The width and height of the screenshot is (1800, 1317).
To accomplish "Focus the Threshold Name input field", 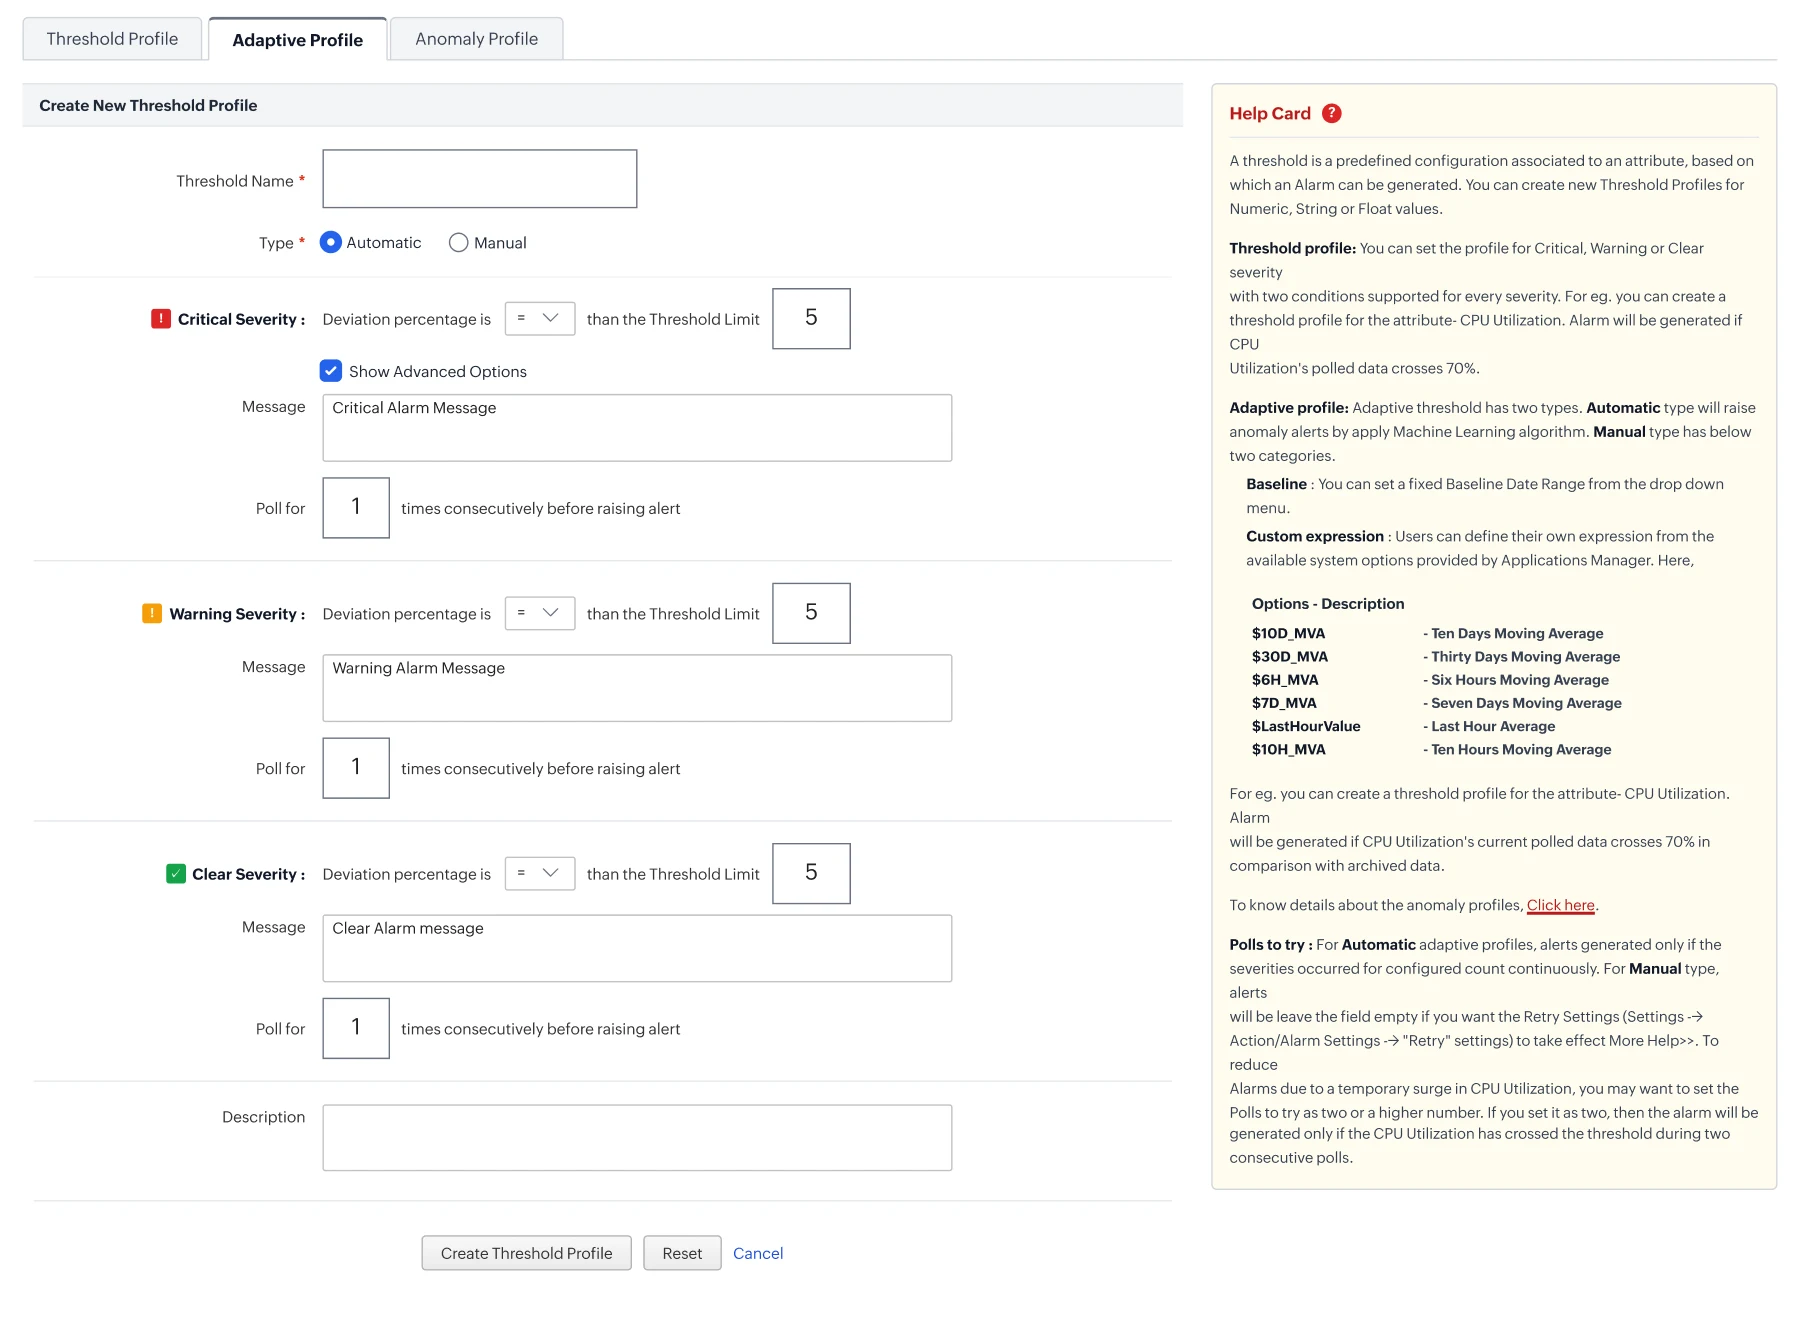I will click(480, 179).
